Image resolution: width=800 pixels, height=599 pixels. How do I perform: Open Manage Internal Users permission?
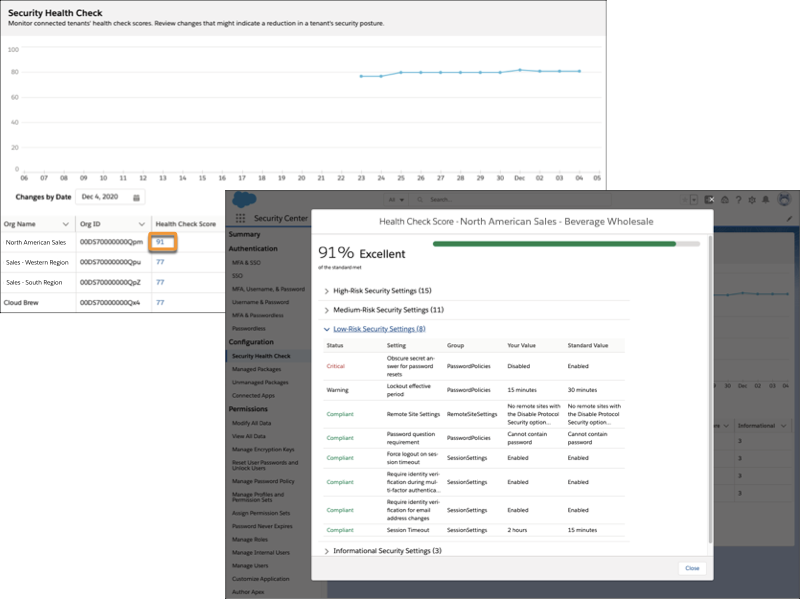261,553
